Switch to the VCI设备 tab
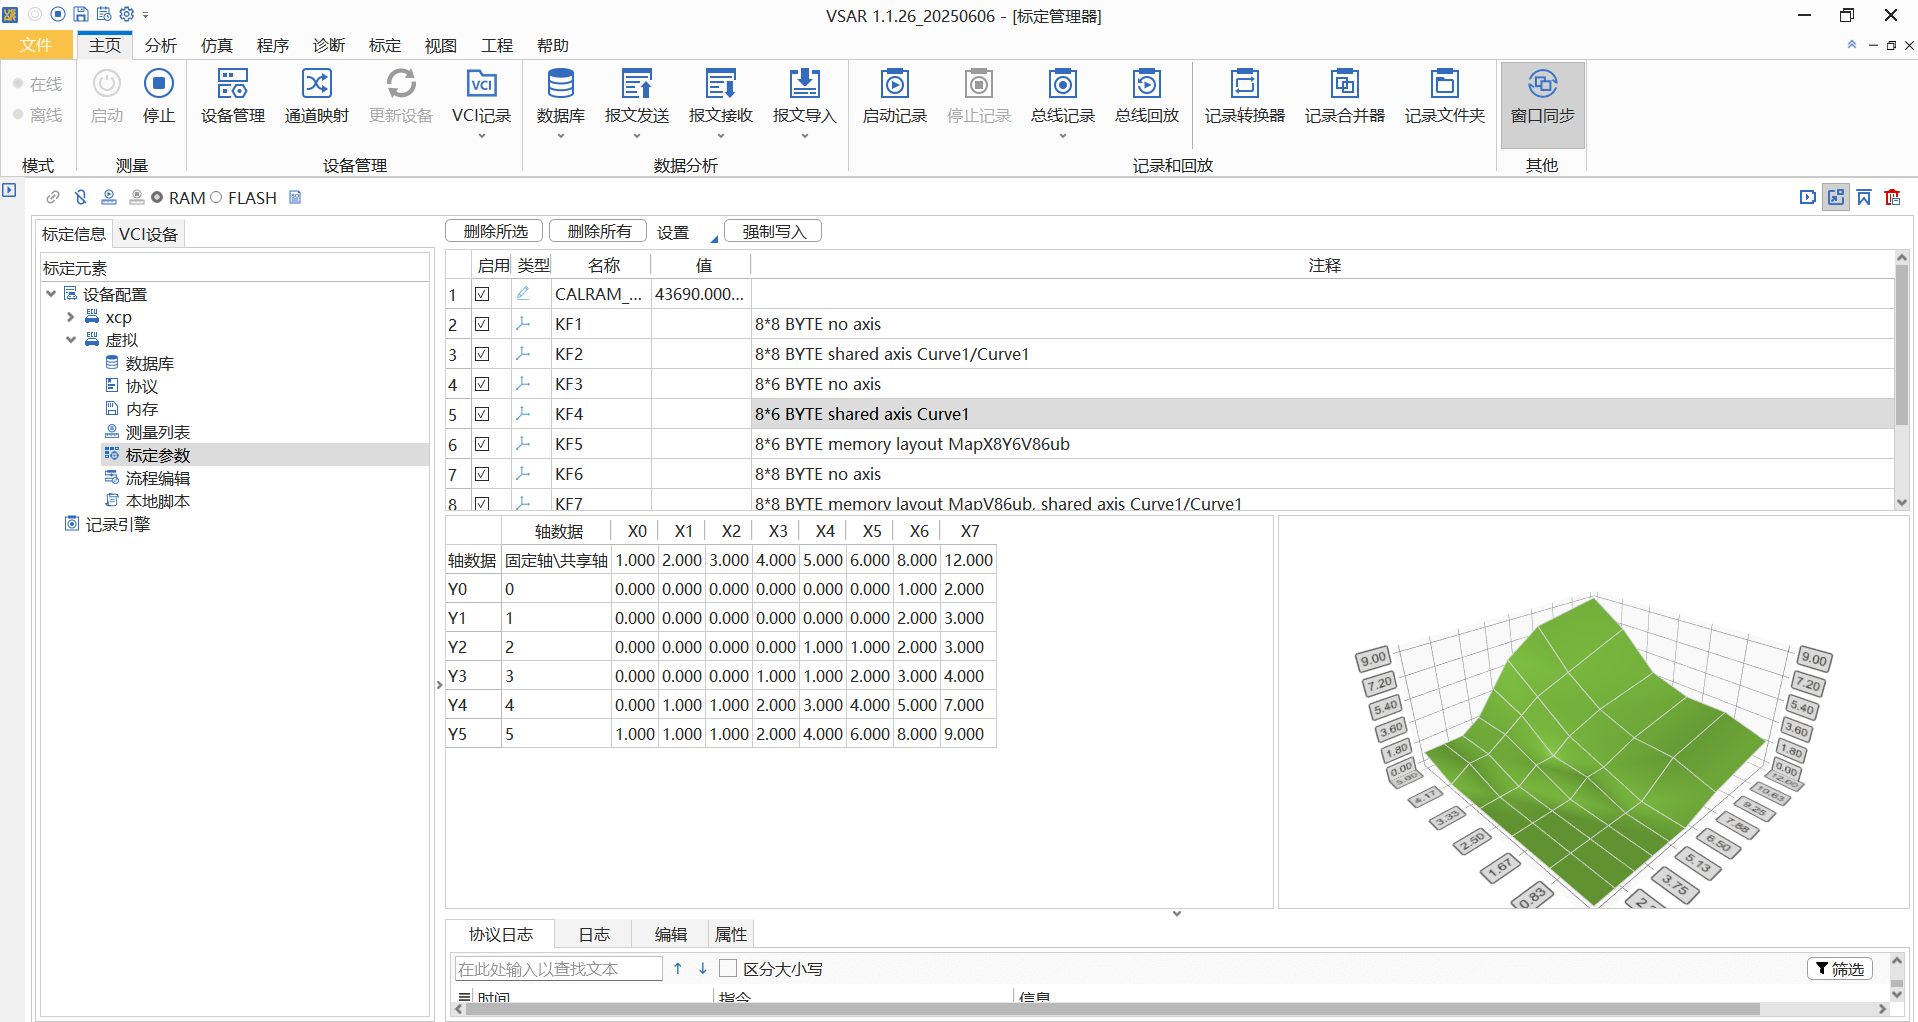Viewport: 1918px width, 1022px height. tap(148, 234)
